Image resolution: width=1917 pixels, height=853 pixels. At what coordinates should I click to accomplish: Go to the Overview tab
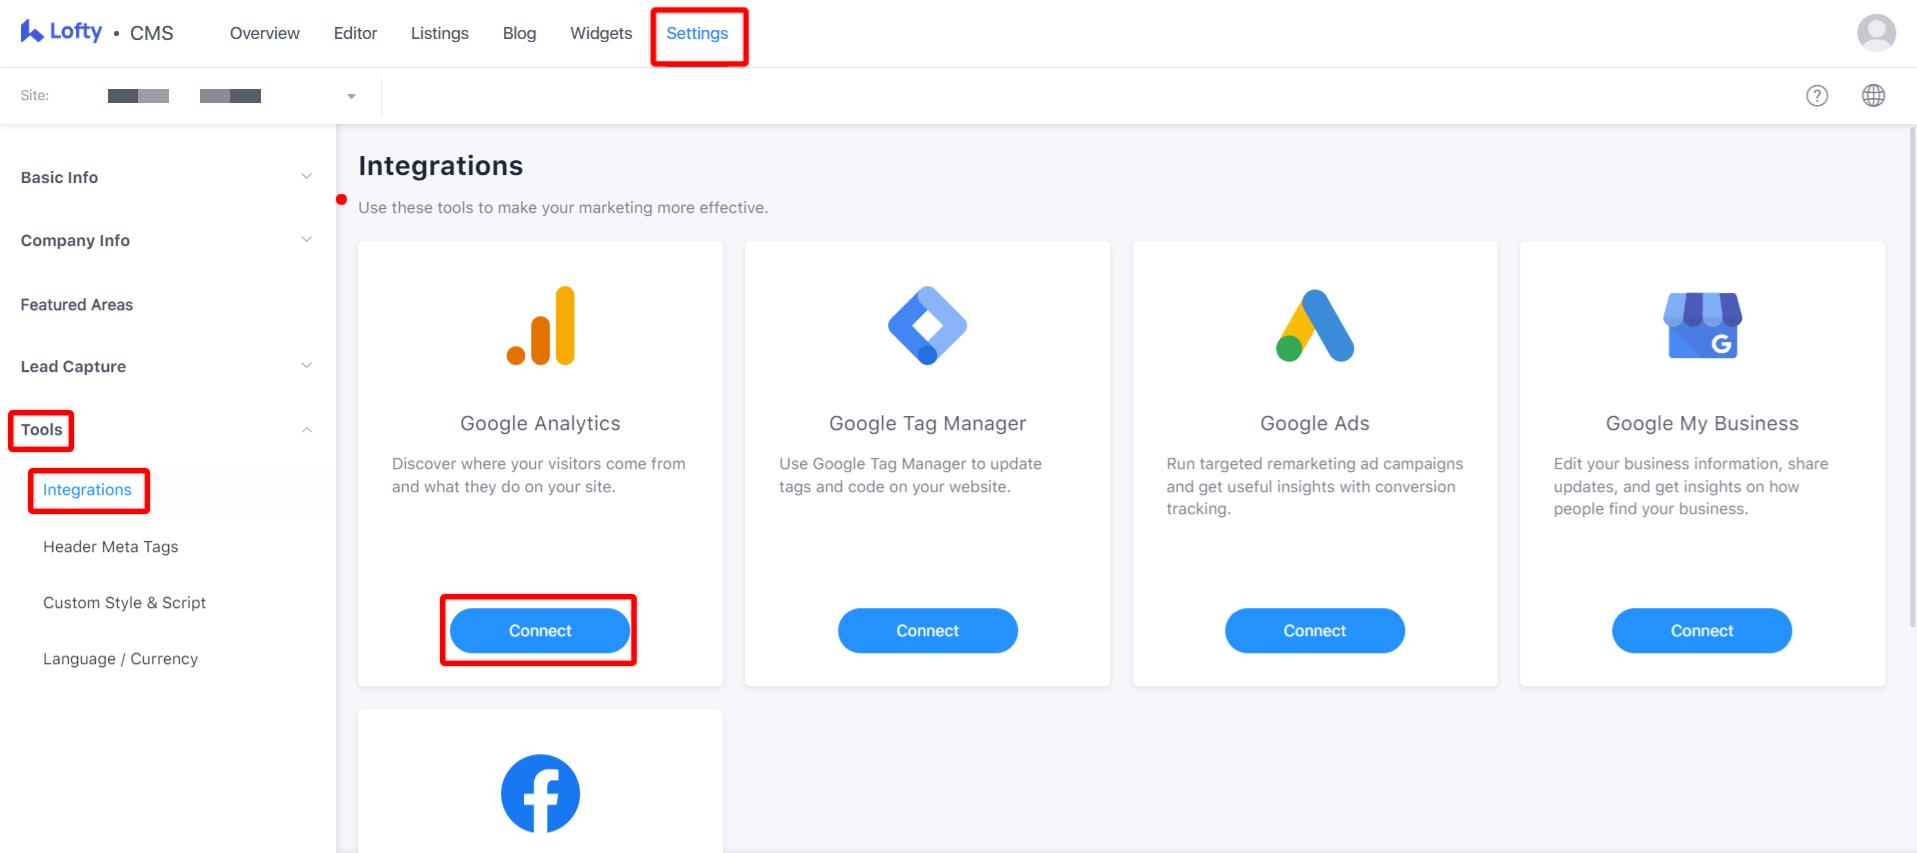pos(265,33)
